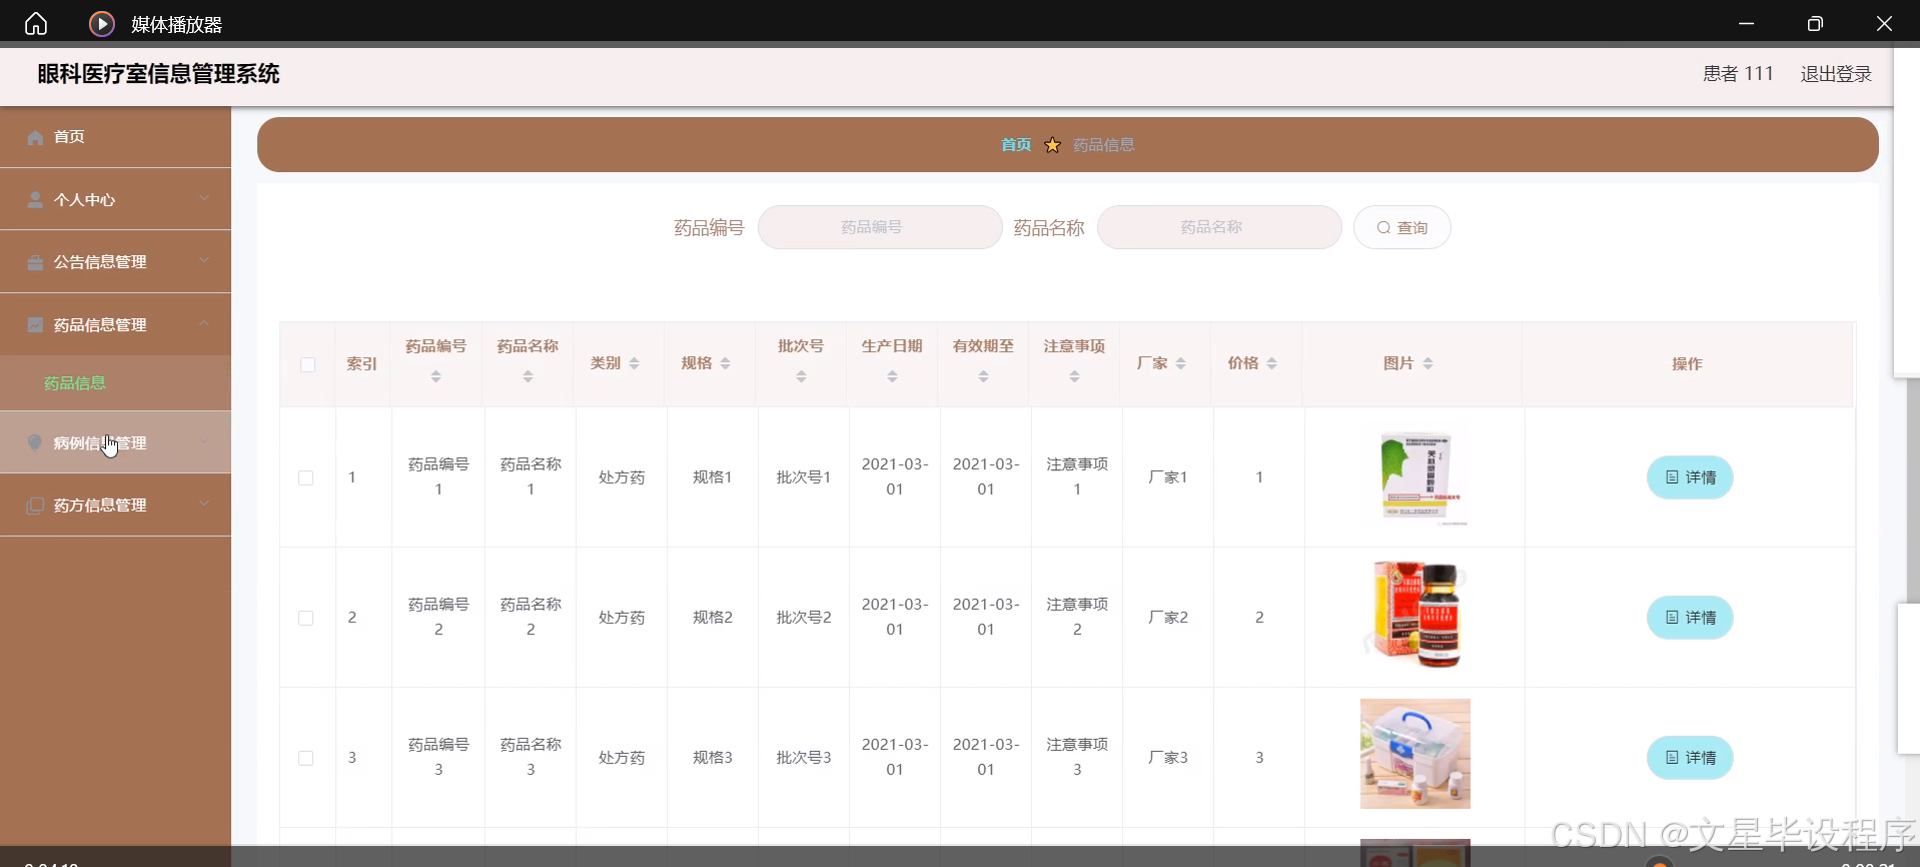Click the 注意事项 2 cell
The image size is (1920, 867).
click(x=1077, y=617)
